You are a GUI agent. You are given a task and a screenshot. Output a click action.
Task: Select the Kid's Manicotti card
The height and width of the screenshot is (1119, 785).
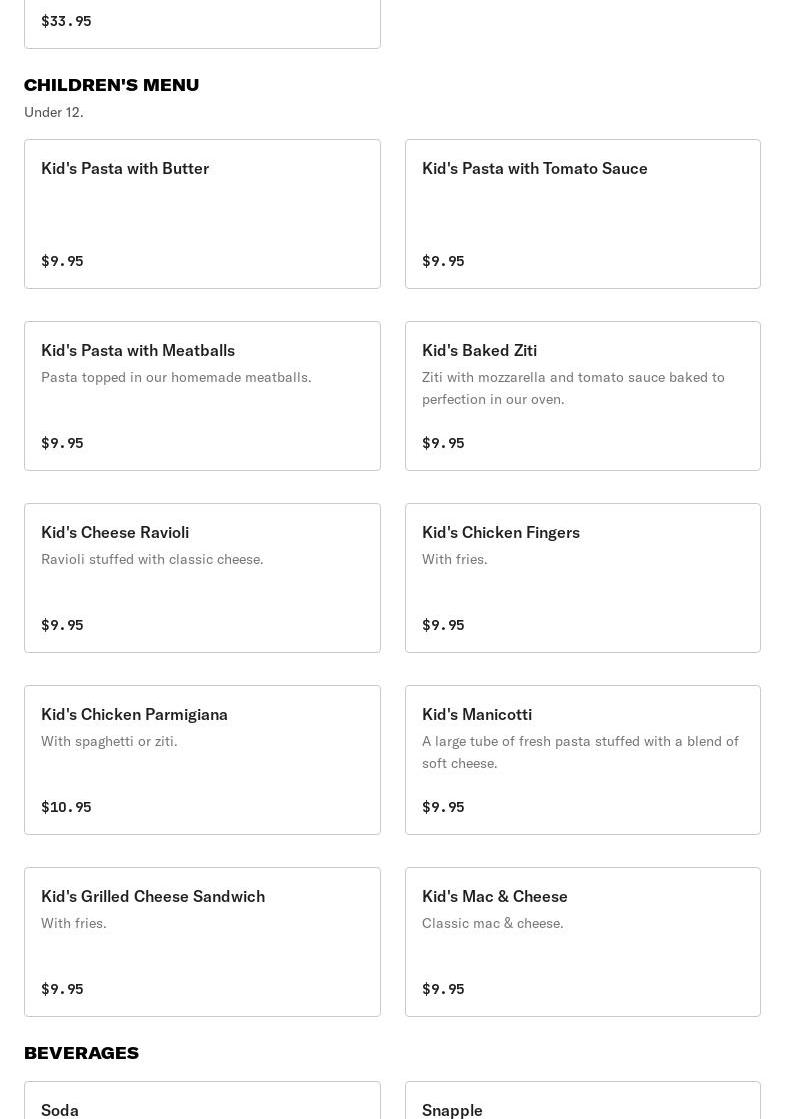582,760
